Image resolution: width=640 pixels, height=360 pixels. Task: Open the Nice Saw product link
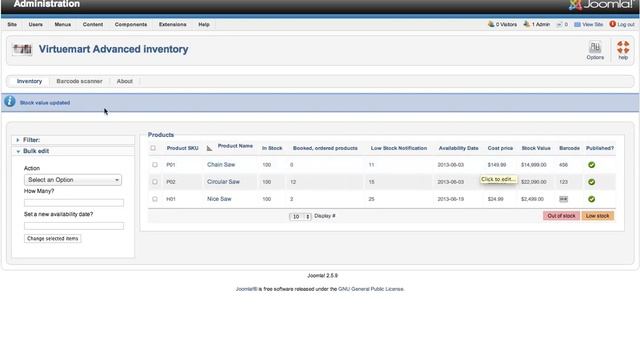tap(219, 199)
